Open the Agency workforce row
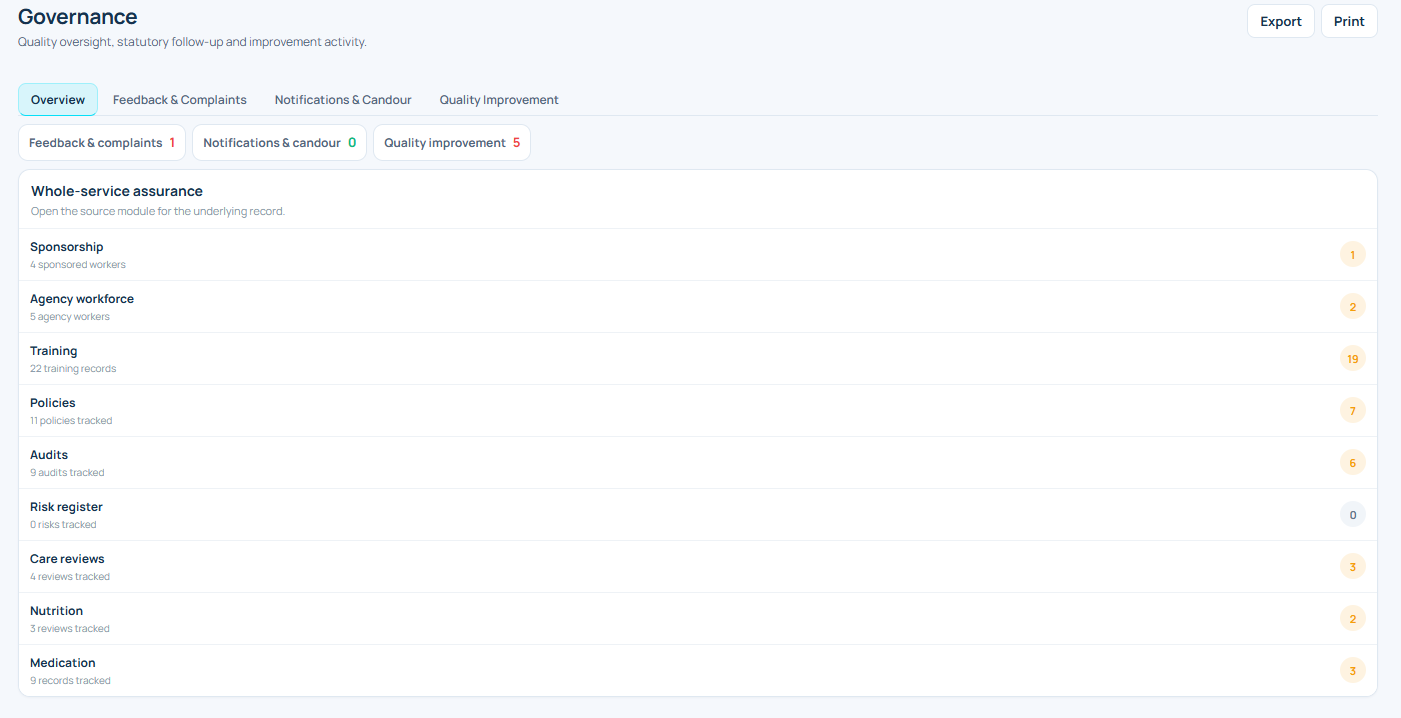This screenshot has width=1401, height=718. pos(697,307)
